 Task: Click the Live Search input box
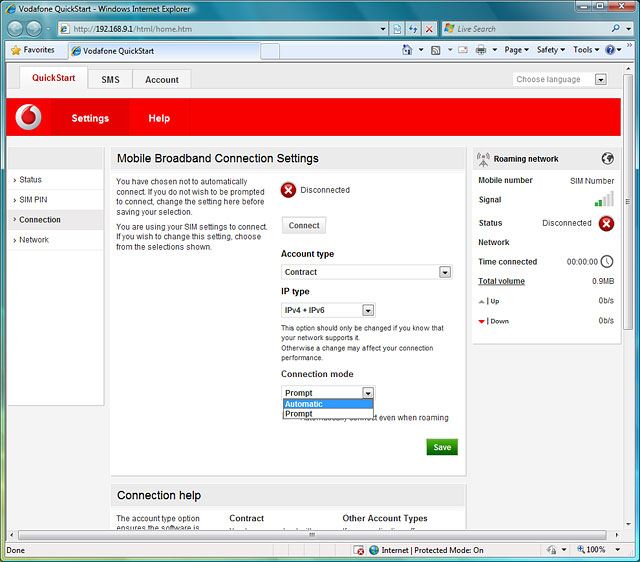point(529,29)
